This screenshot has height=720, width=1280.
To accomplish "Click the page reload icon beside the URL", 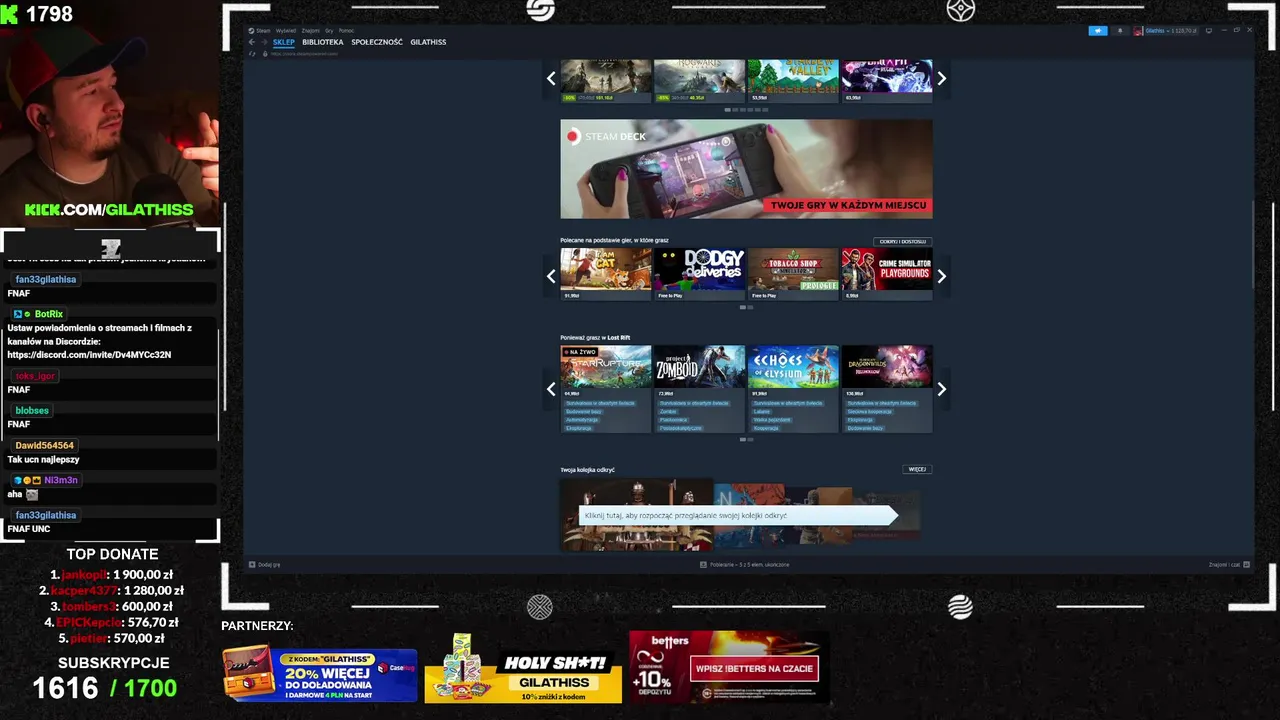I will (252, 53).
